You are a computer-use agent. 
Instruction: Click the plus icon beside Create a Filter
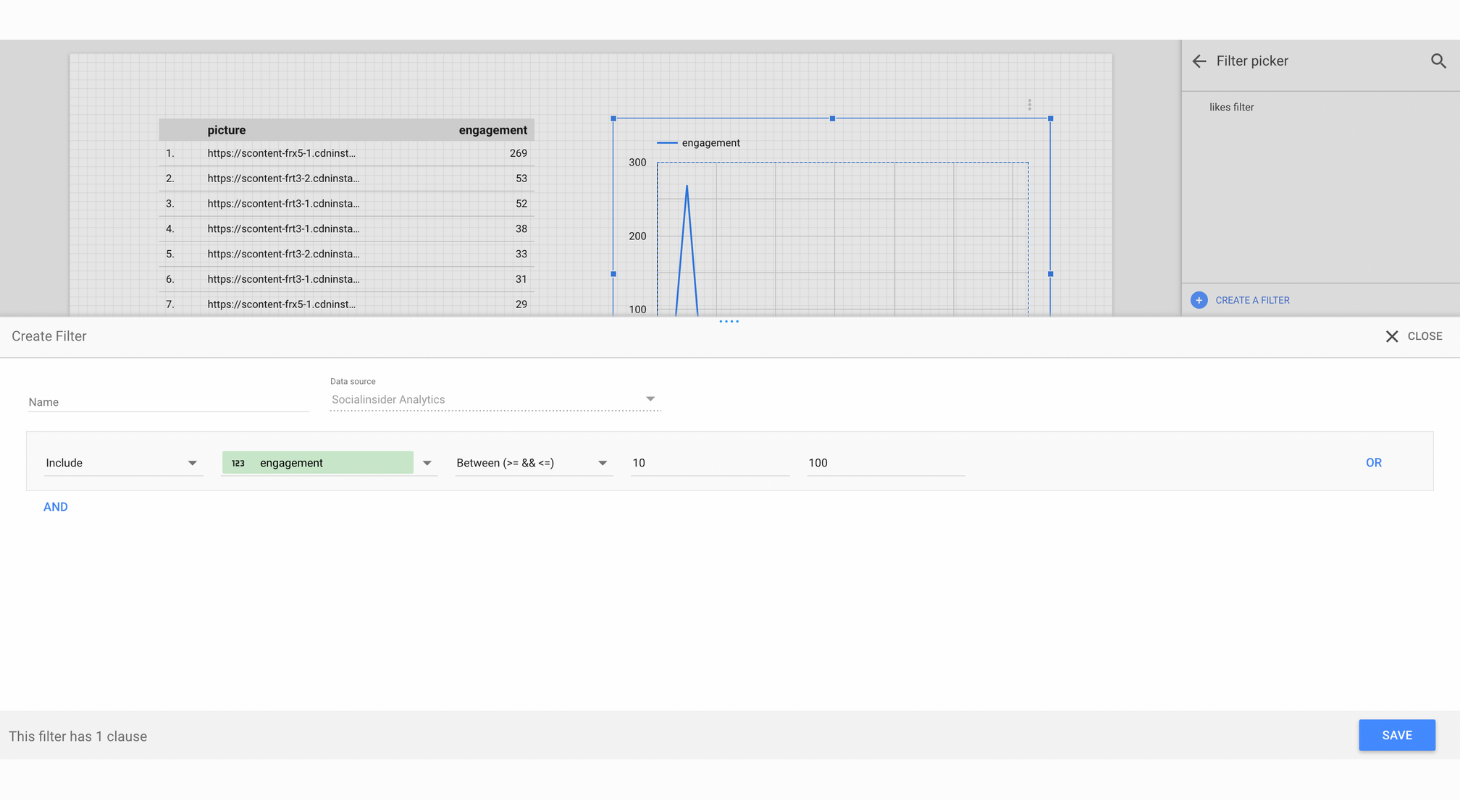[x=1199, y=300]
